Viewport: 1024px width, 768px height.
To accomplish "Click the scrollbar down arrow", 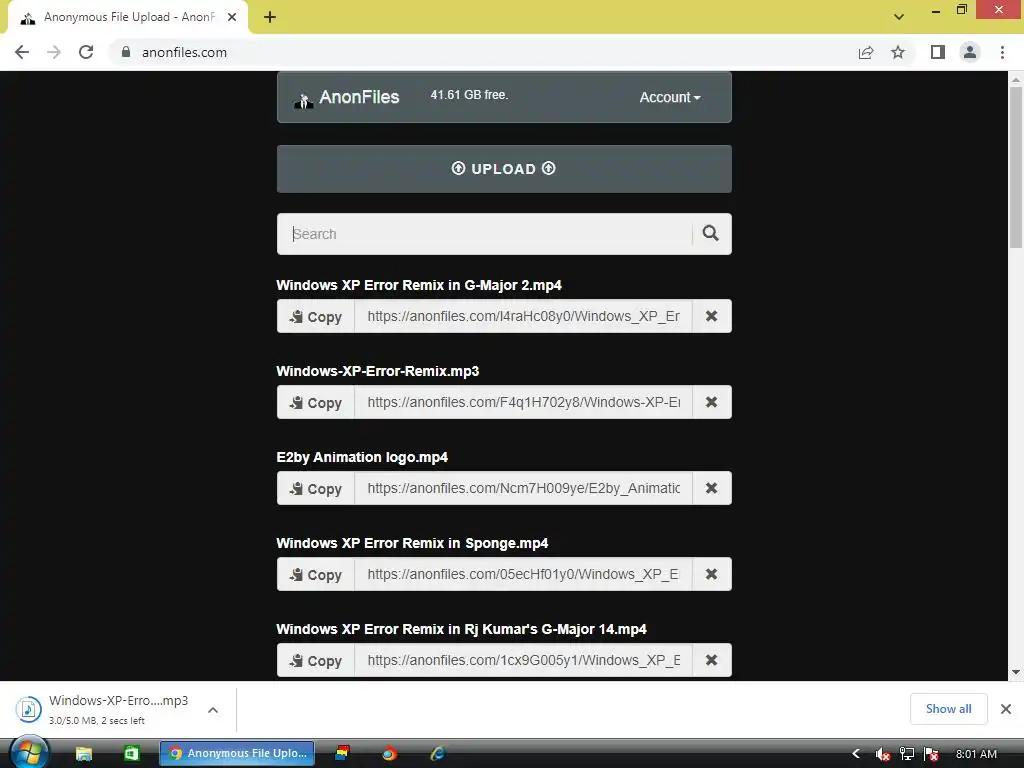I will coord(1016,673).
